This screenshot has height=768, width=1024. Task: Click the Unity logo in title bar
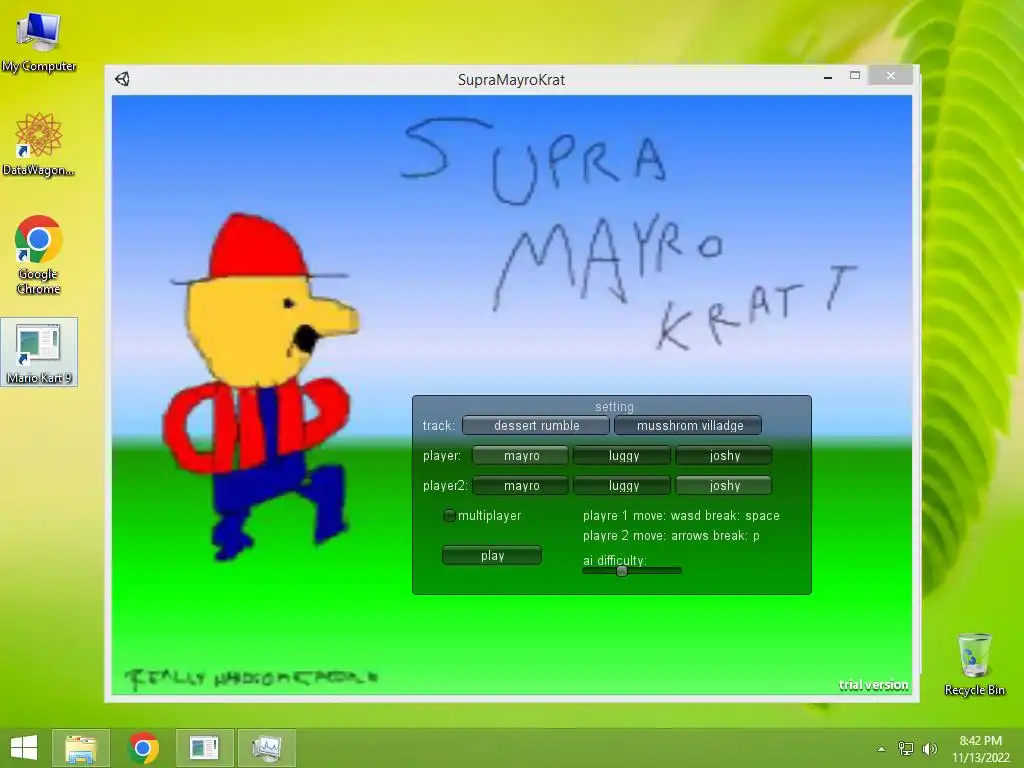122,80
